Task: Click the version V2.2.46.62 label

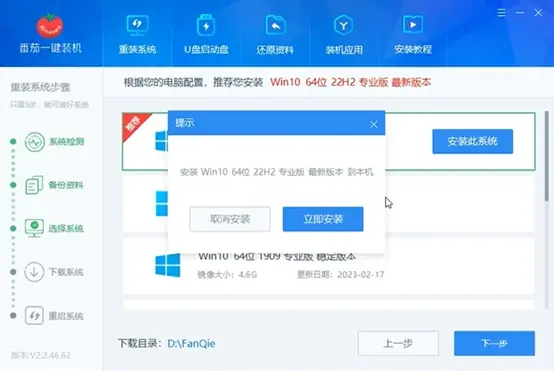Action: pos(41,355)
